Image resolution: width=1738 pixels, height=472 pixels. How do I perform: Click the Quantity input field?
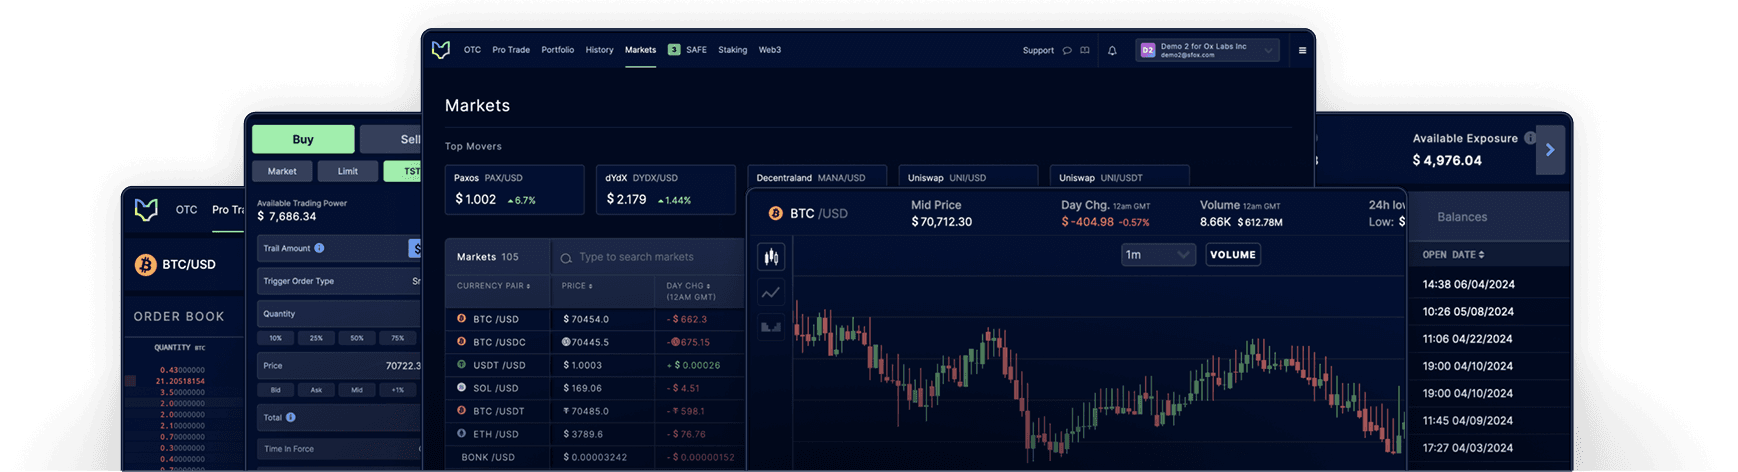pyautogui.click(x=340, y=314)
